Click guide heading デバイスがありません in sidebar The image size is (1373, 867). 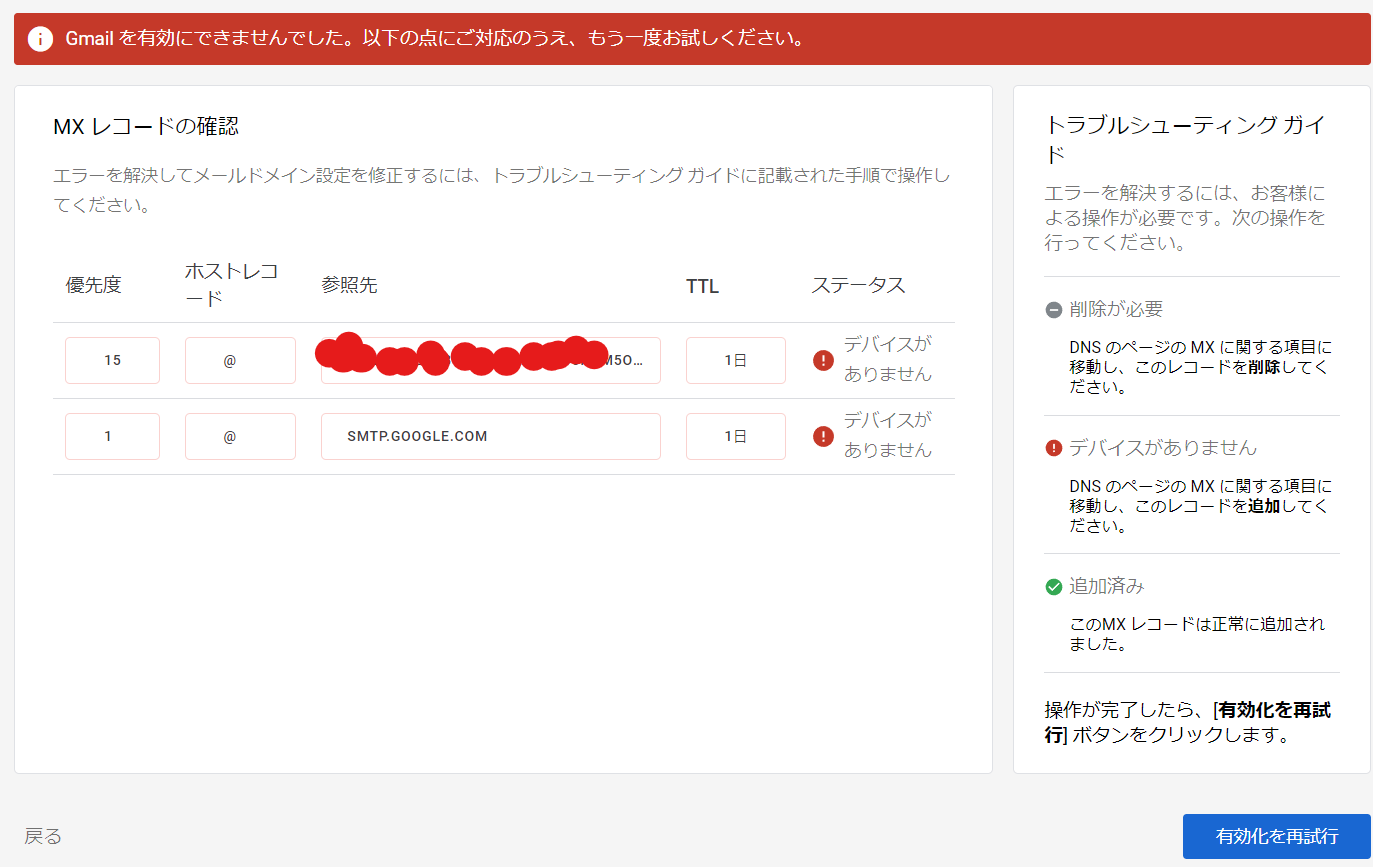[x=1163, y=448]
